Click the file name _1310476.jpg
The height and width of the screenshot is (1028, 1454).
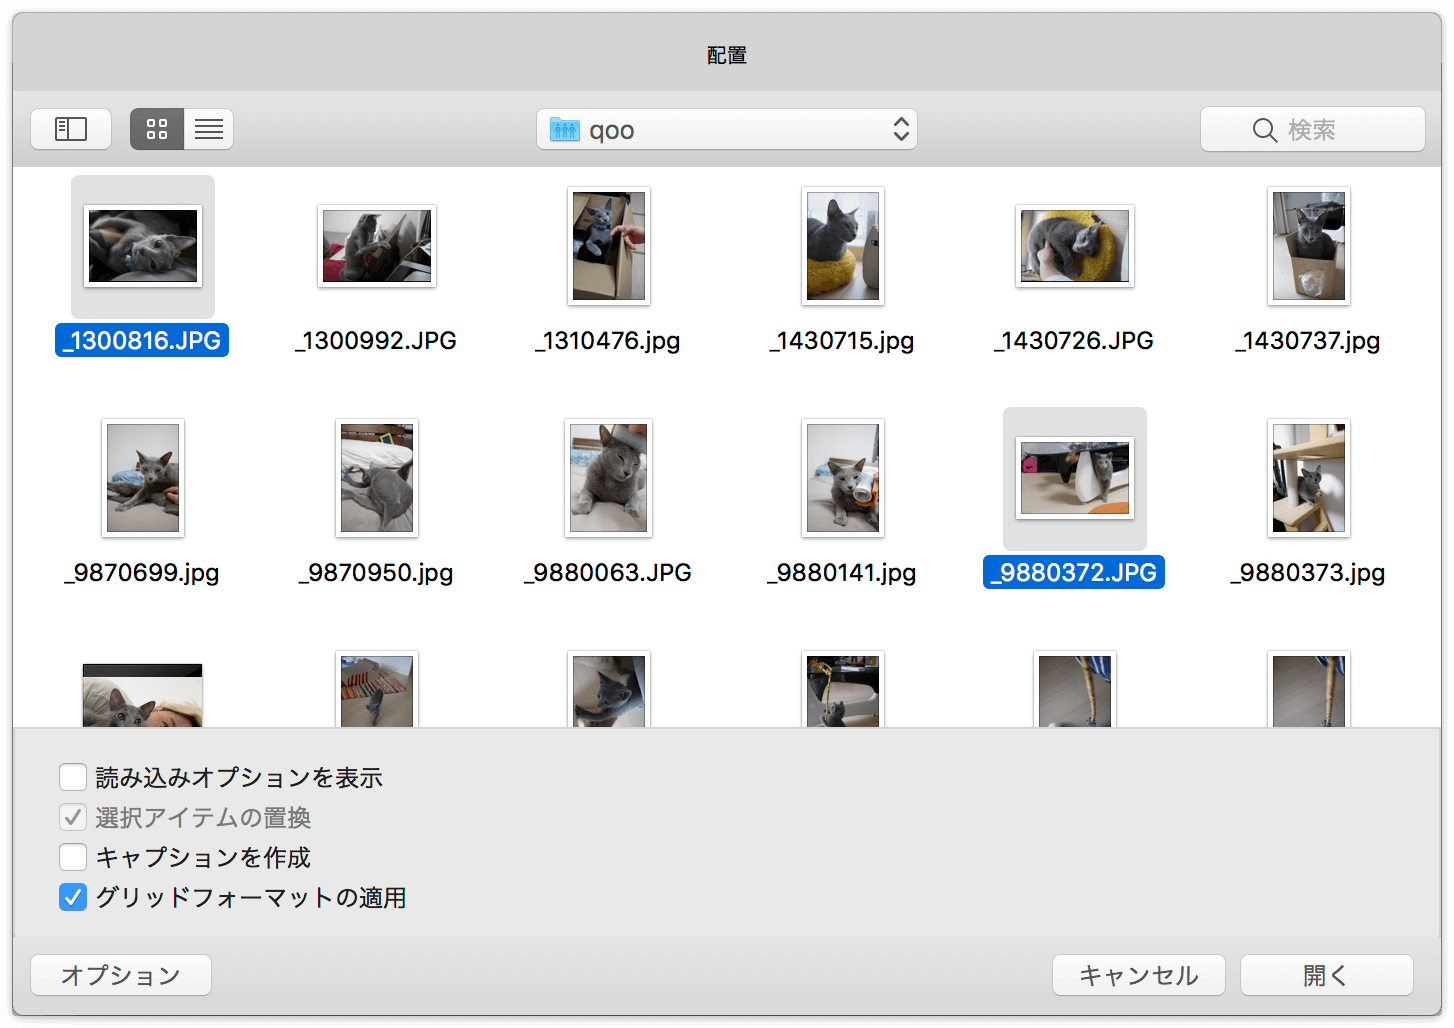click(x=608, y=340)
